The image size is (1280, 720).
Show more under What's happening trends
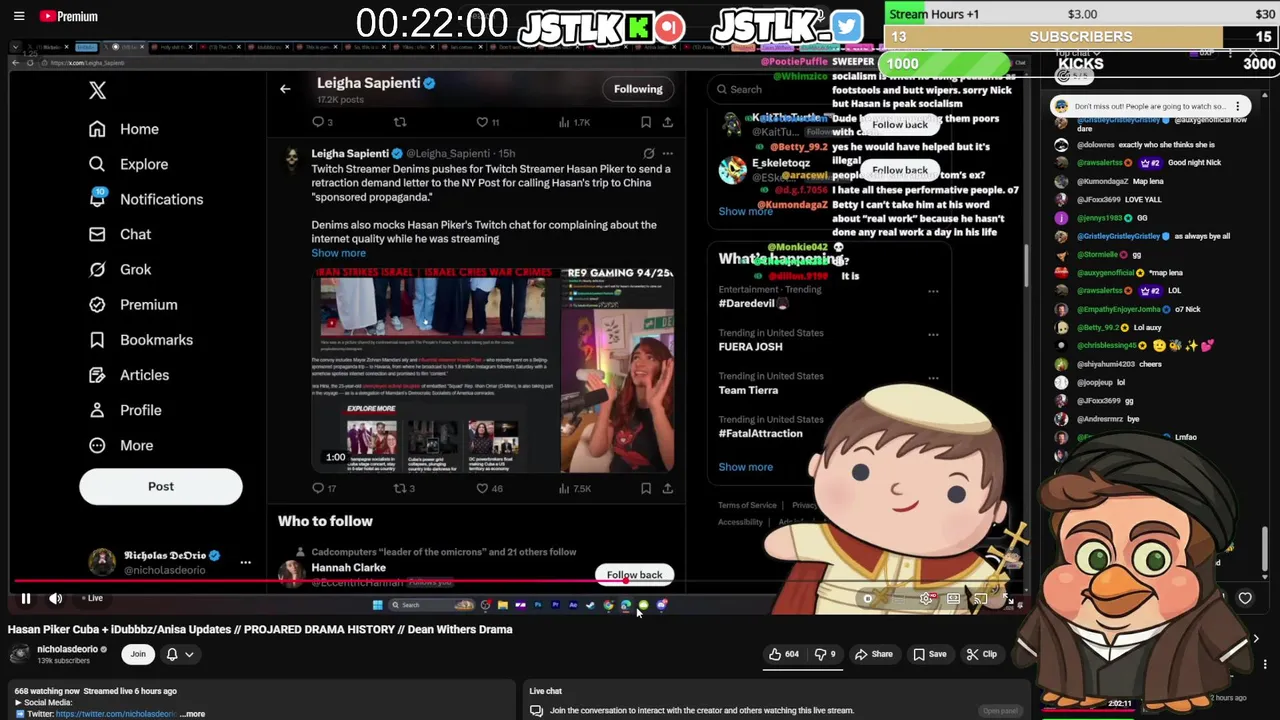click(745, 467)
